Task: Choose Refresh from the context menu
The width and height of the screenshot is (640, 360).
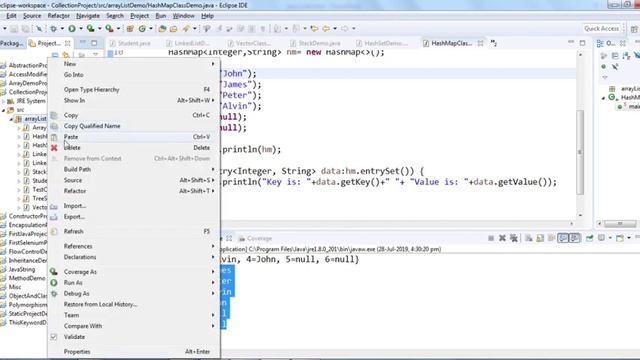Action: pos(134,231)
